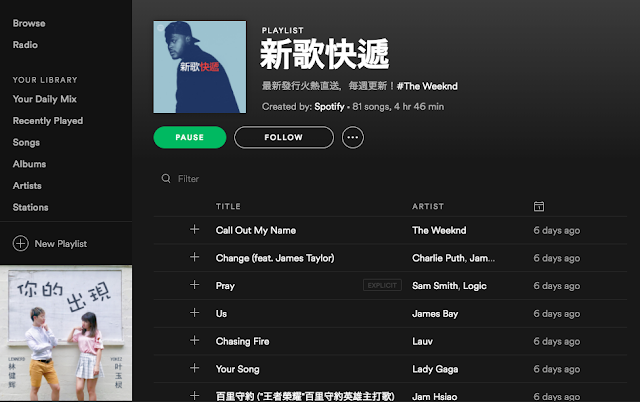Sort tracks by the ARTIST column header
640x402 pixels.
pyautogui.click(x=428, y=207)
